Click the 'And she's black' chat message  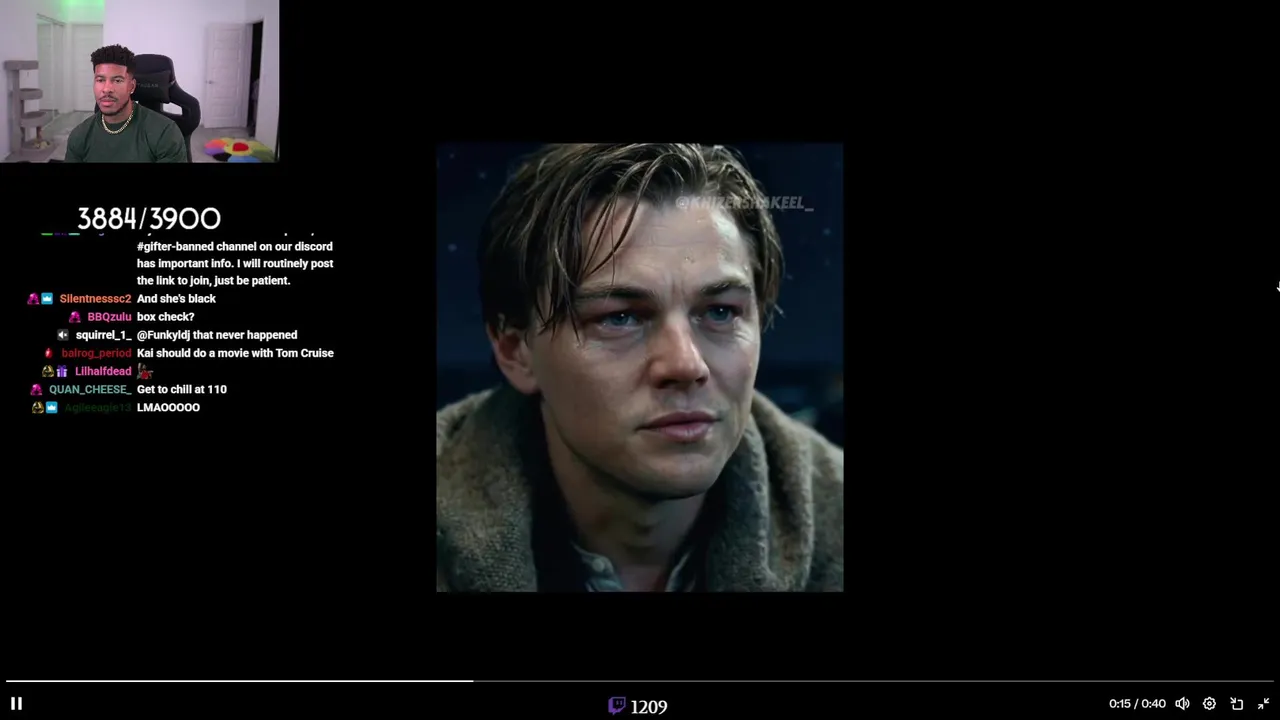[176, 299]
